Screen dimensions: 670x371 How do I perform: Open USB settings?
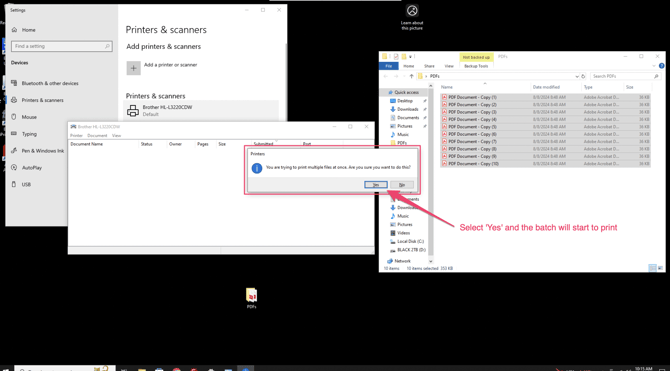[x=26, y=184]
